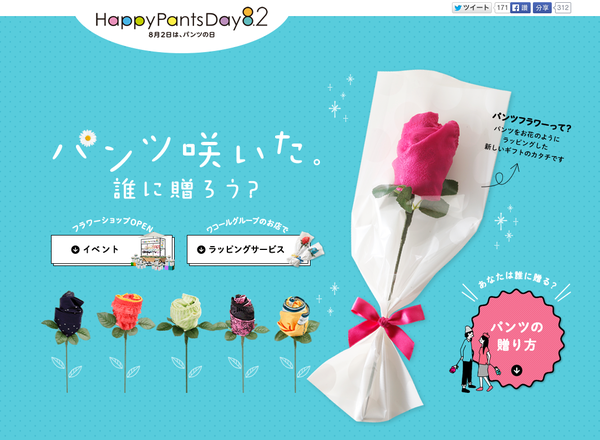Click the down arrow icon on ラッピングサービス

pyautogui.click(x=201, y=249)
